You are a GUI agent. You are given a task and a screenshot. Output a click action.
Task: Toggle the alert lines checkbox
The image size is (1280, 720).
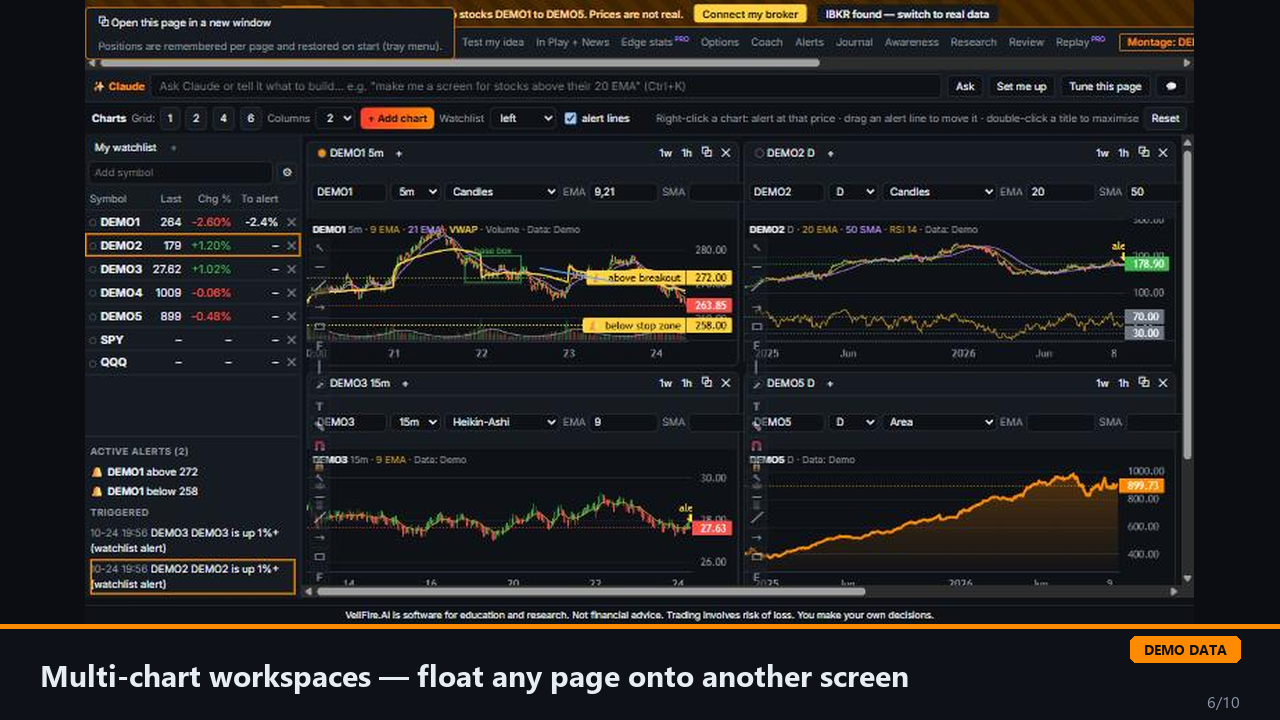click(570, 118)
